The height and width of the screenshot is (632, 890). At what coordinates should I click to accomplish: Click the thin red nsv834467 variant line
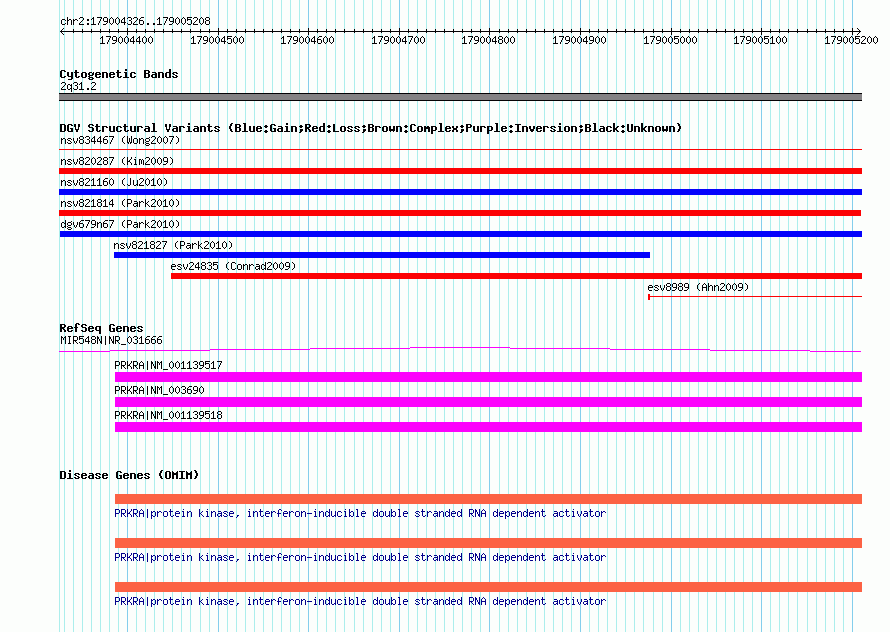pyautogui.click(x=460, y=150)
